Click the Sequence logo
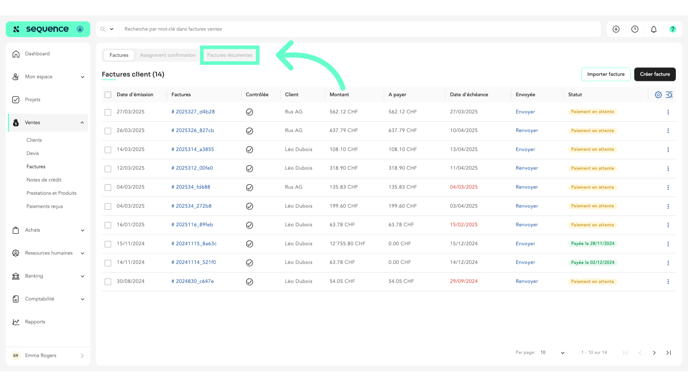 point(47,29)
